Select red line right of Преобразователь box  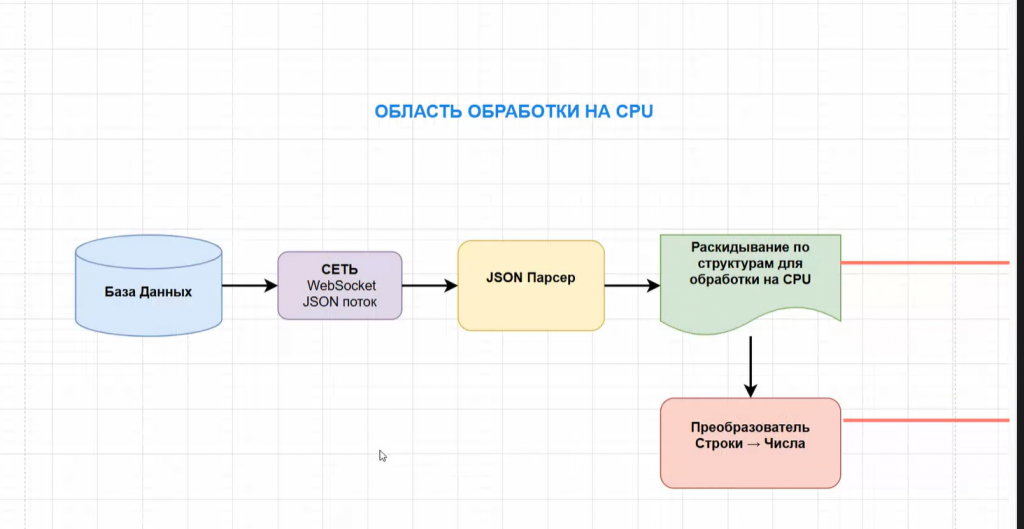coord(925,421)
